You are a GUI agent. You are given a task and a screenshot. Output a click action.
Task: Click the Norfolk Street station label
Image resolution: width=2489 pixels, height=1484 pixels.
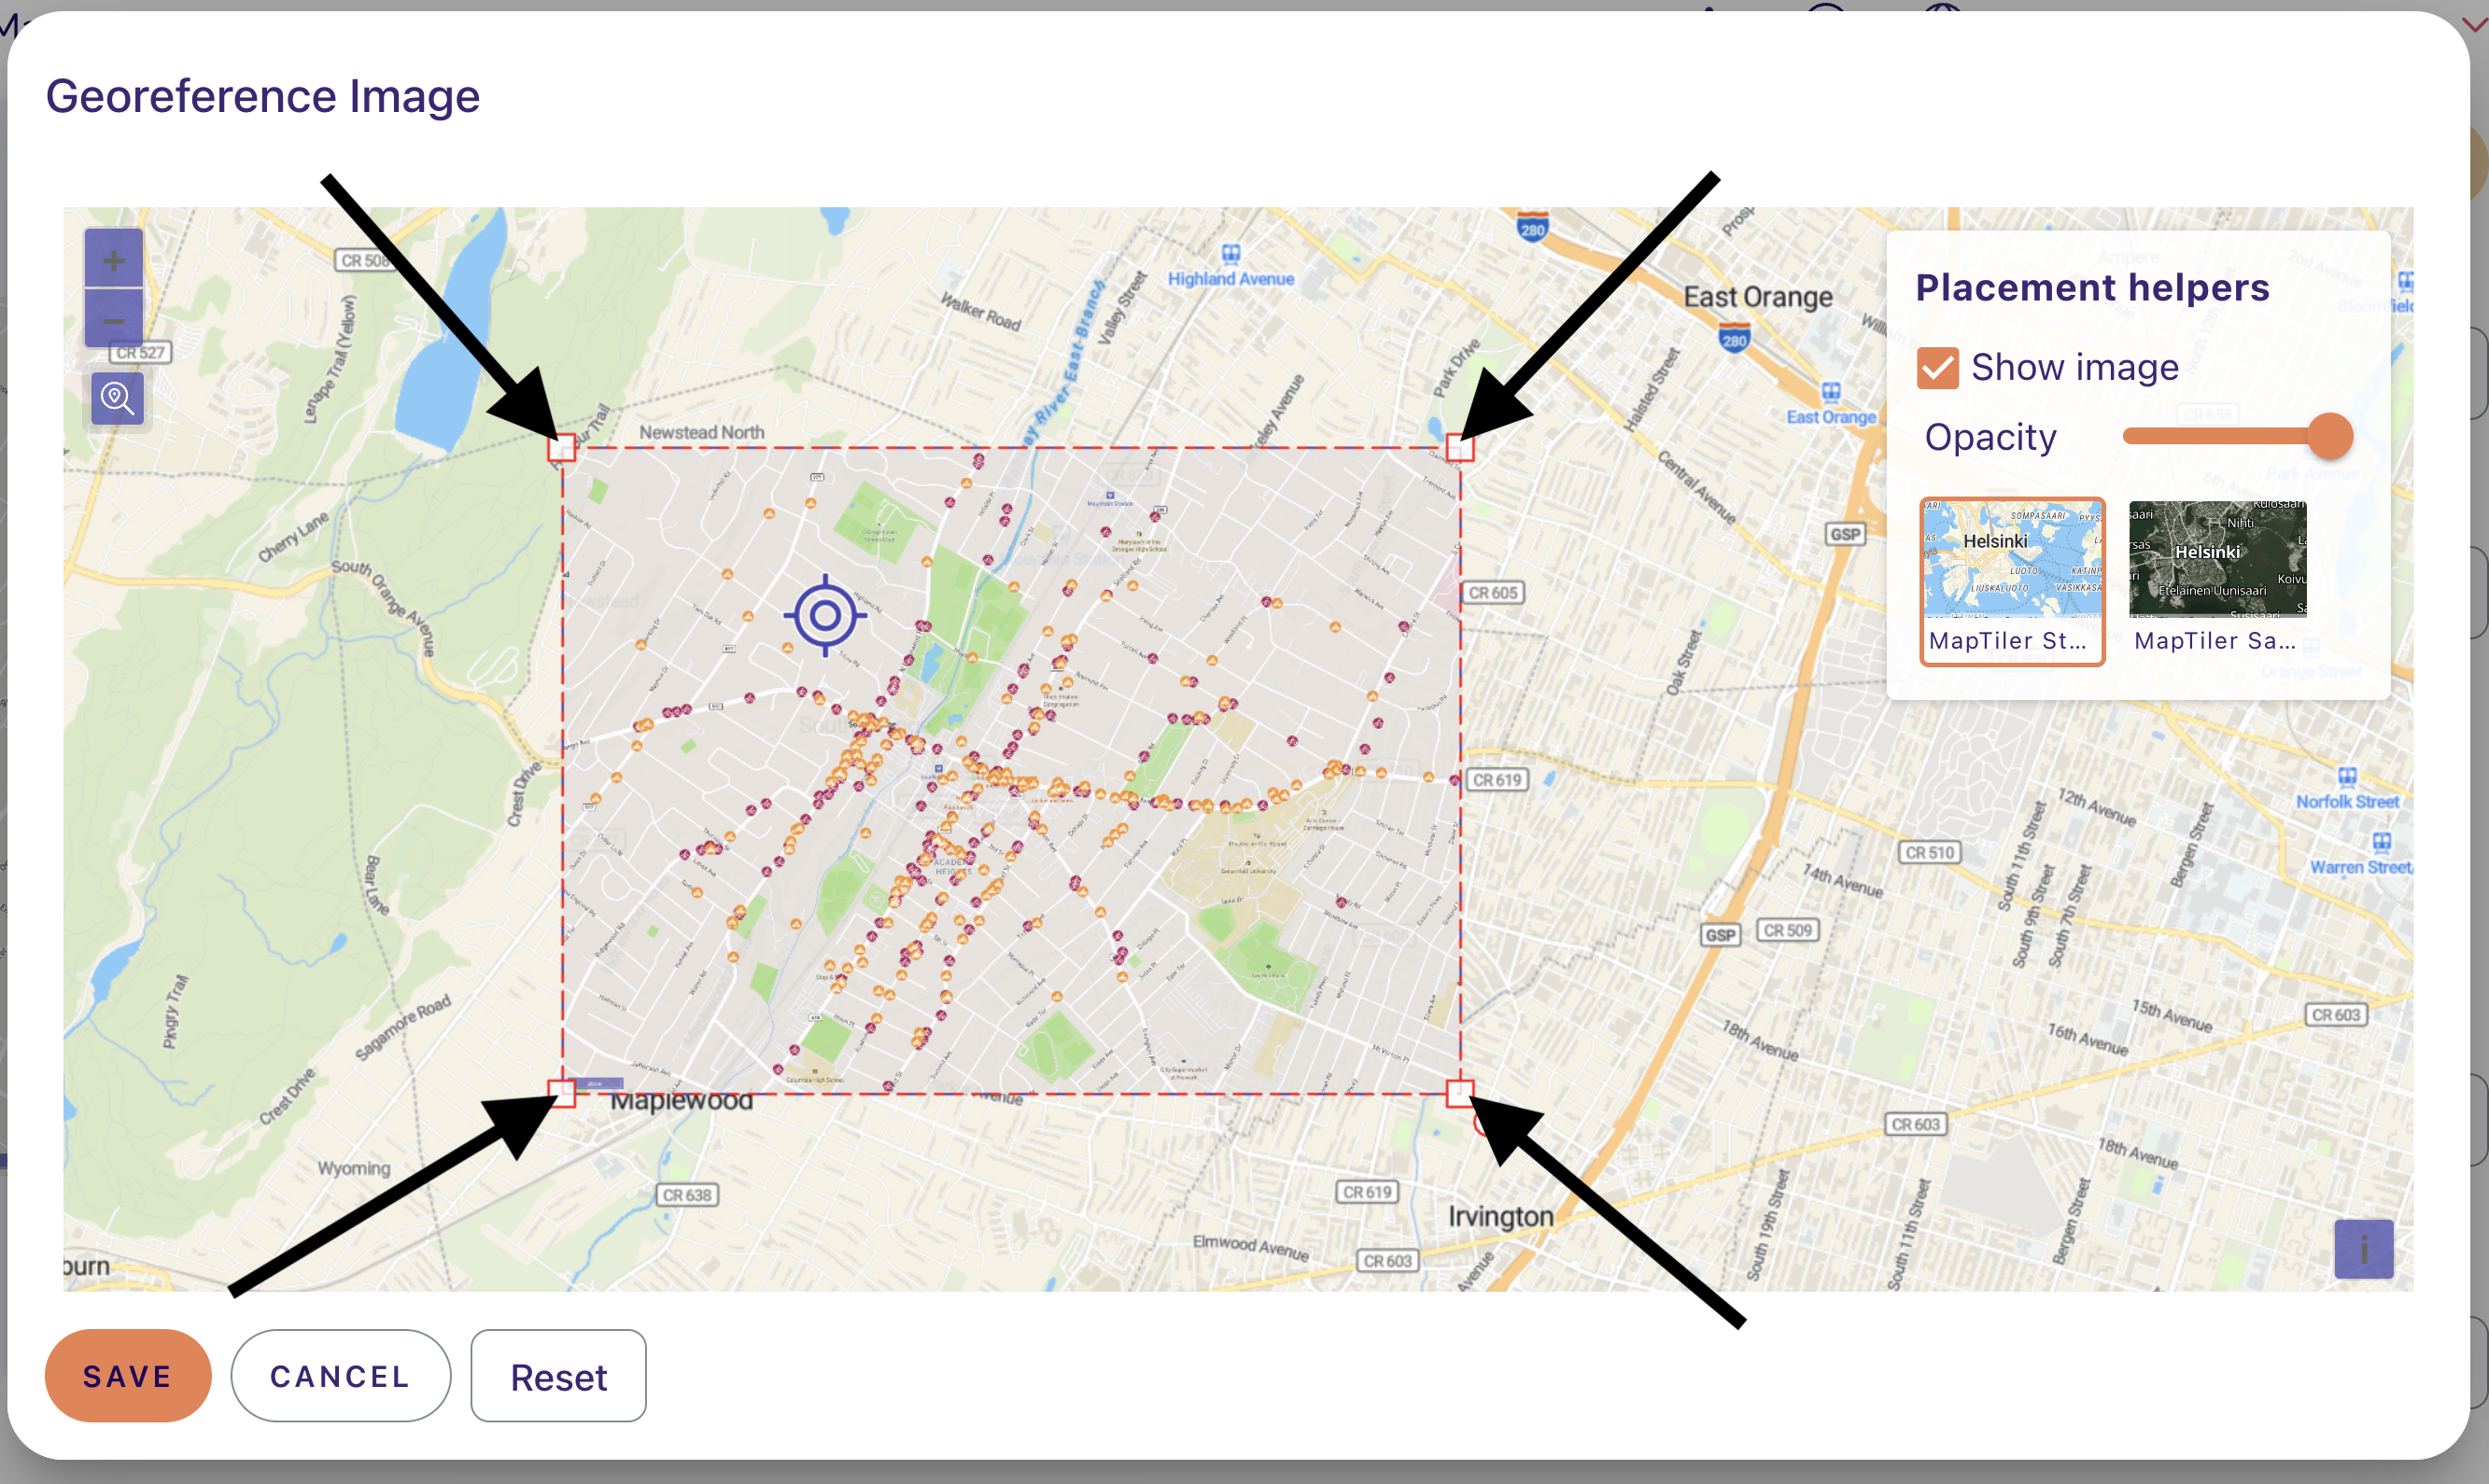coord(2347,801)
